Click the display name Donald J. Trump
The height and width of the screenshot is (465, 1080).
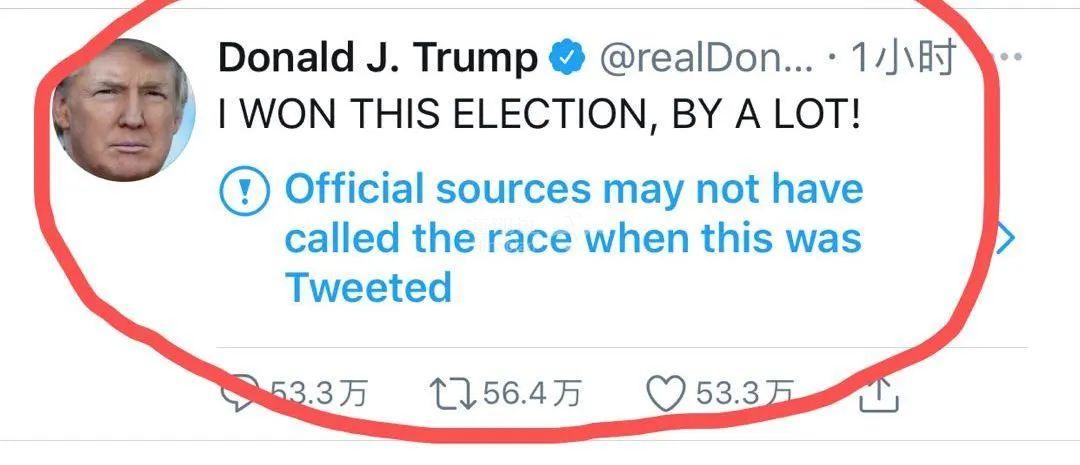pos(377,58)
